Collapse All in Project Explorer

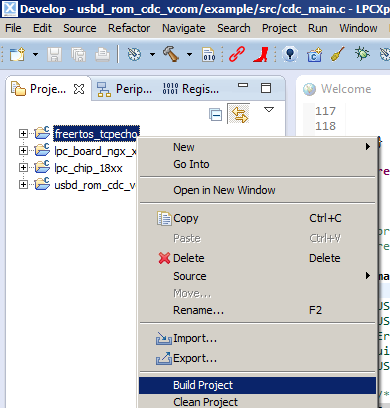[x=215, y=115]
